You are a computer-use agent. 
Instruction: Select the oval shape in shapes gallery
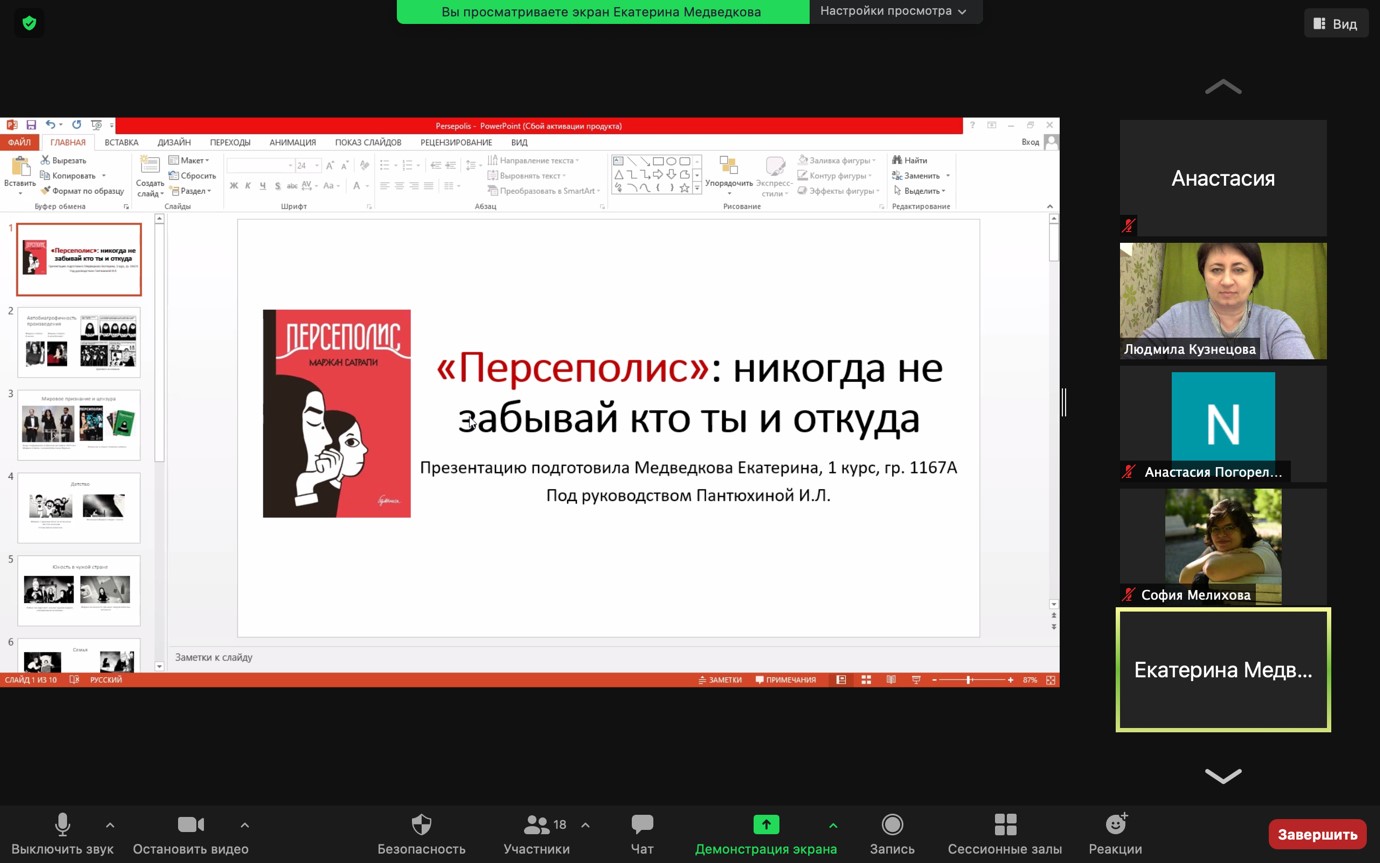(x=671, y=161)
